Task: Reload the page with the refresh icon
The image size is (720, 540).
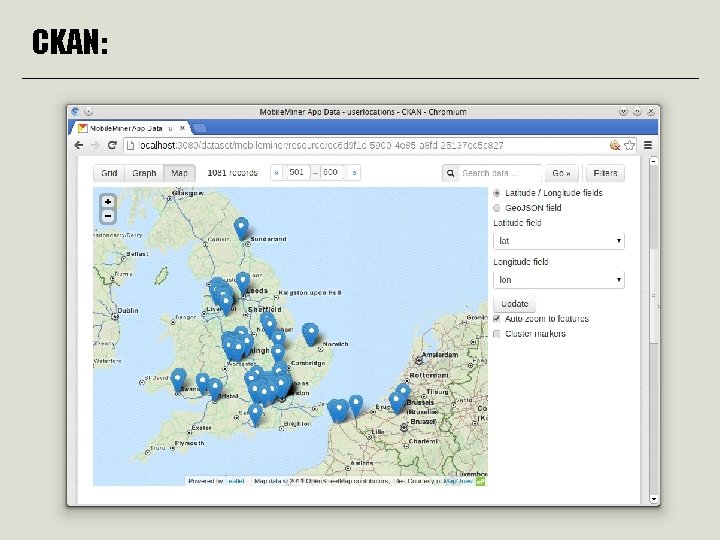Action: 113,145
